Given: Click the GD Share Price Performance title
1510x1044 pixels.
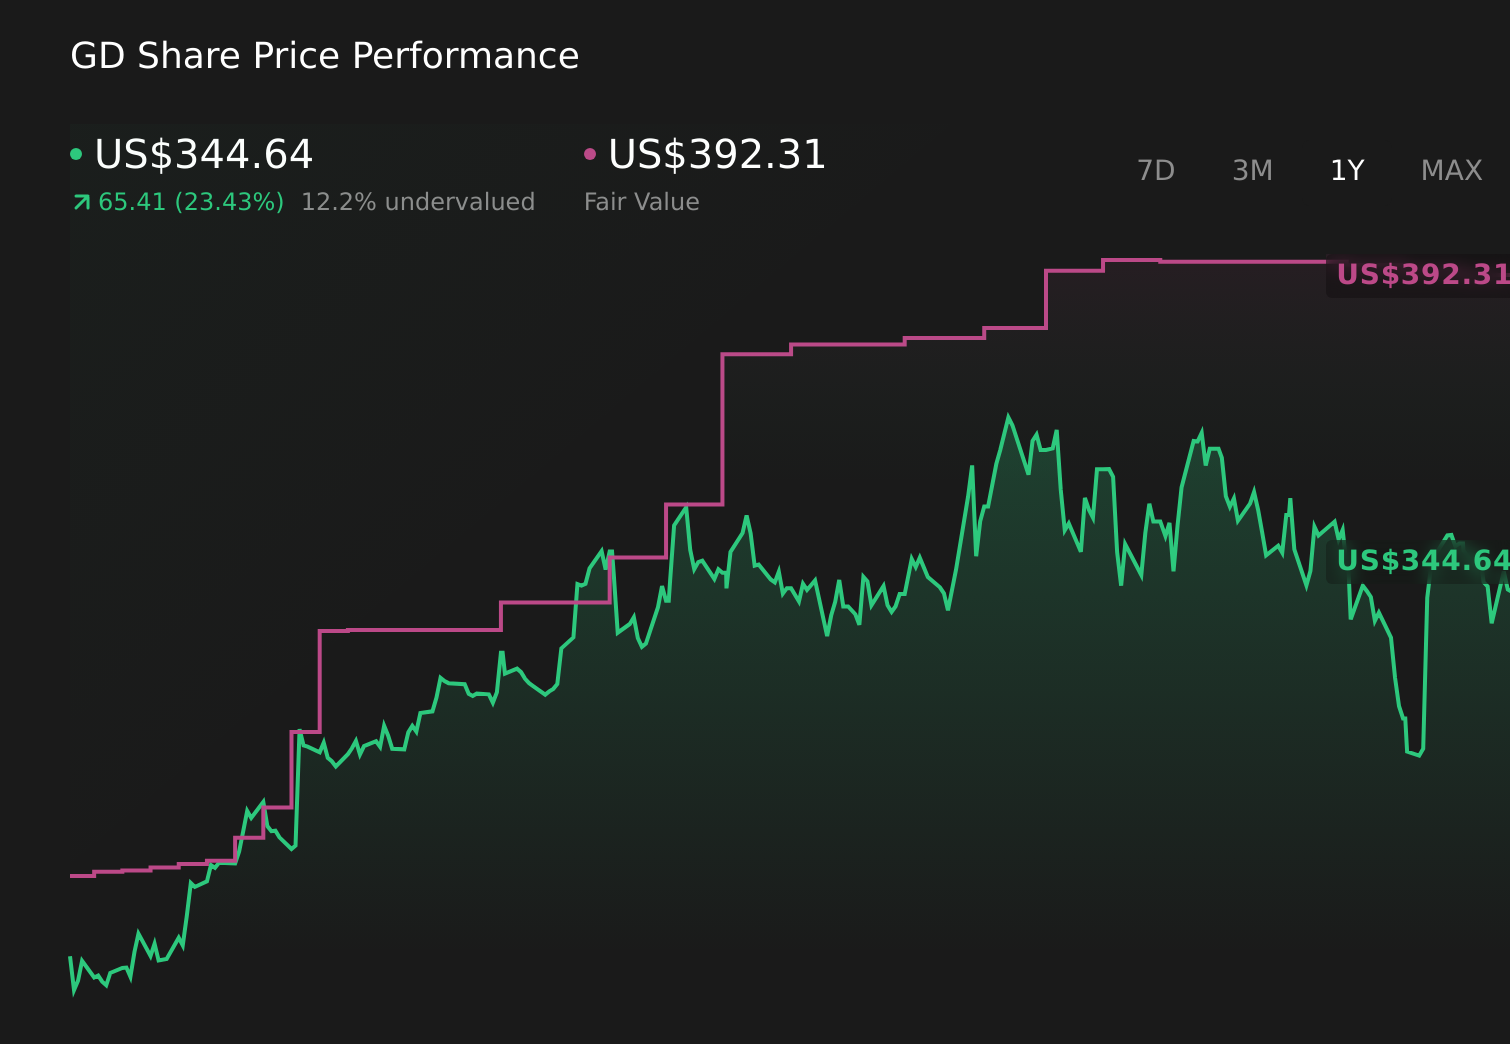Looking at the screenshot, I should tap(325, 56).
